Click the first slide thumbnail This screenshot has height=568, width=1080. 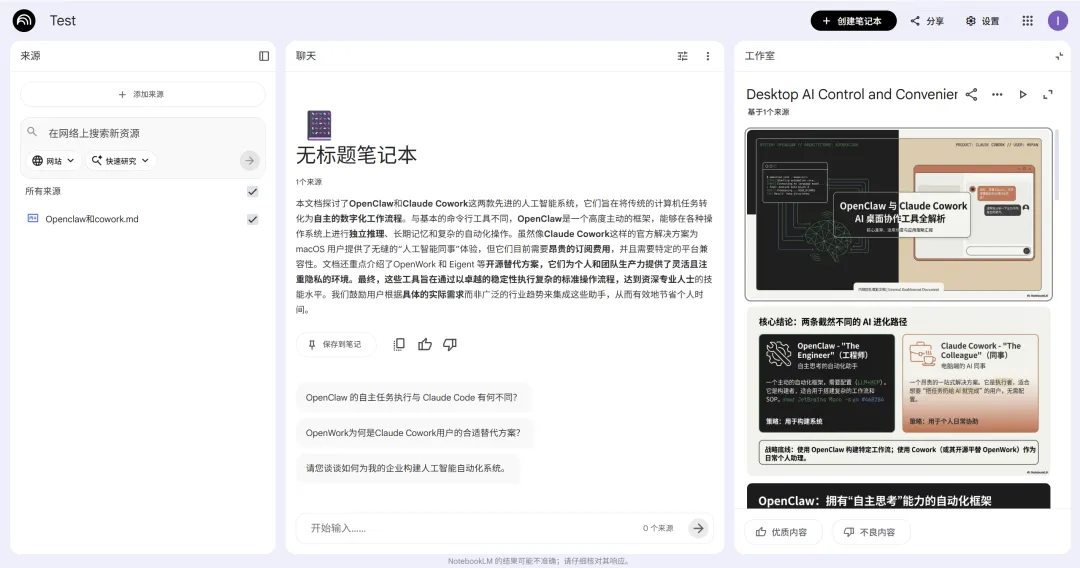898,214
